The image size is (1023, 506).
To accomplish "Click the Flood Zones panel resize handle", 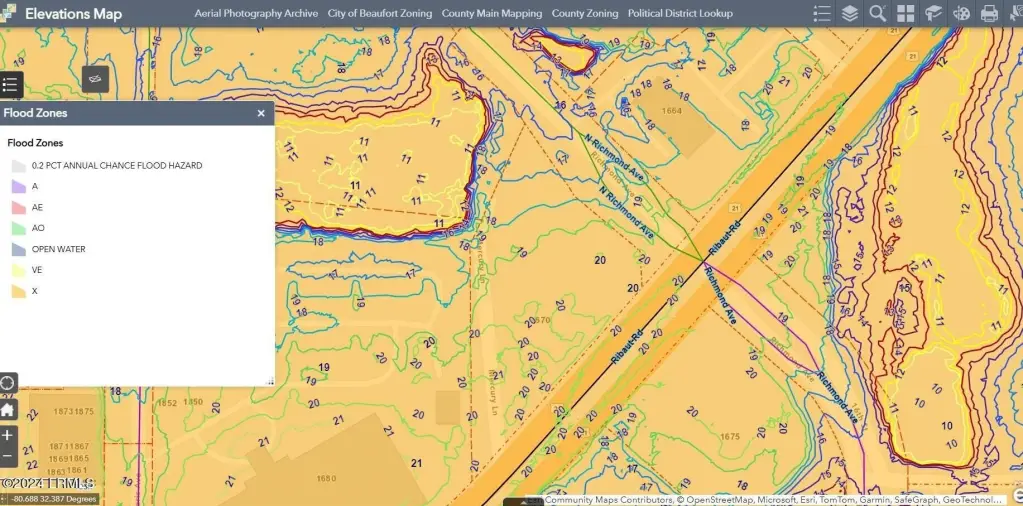I will (269, 381).
